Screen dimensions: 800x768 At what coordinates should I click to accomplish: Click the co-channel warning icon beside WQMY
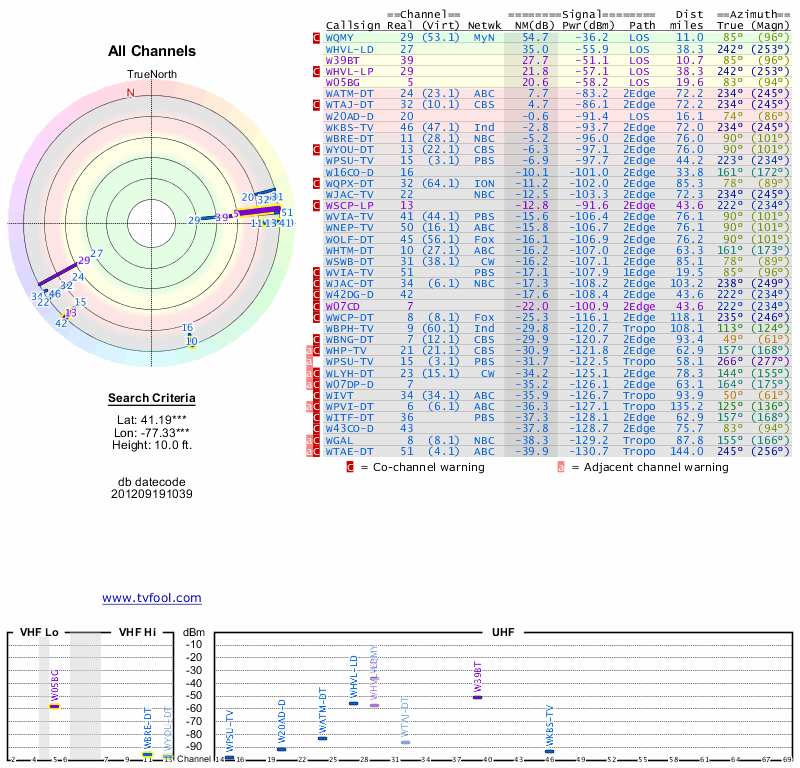317,37
